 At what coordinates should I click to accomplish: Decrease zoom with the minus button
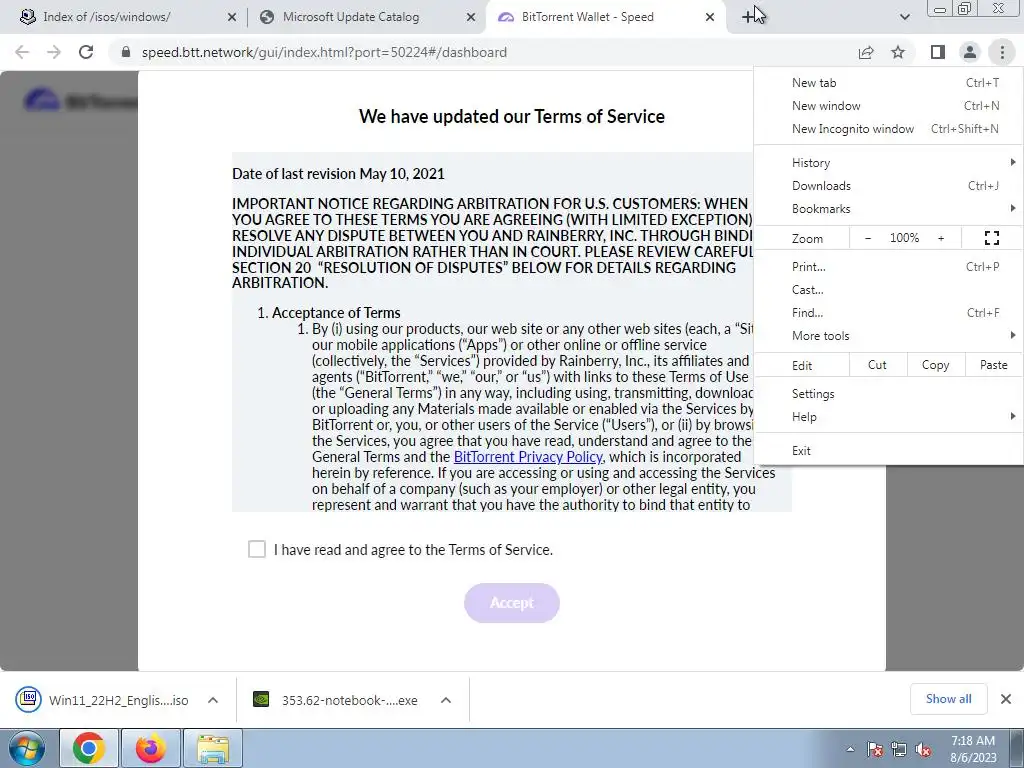(868, 238)
